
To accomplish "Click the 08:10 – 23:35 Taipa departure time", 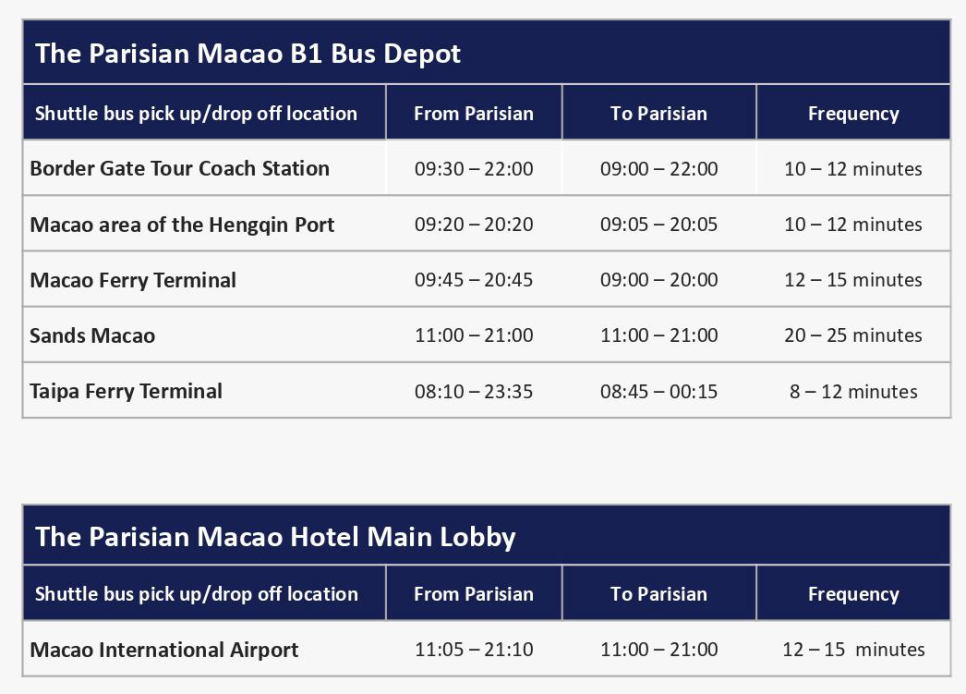I will [x=474, y=391].
